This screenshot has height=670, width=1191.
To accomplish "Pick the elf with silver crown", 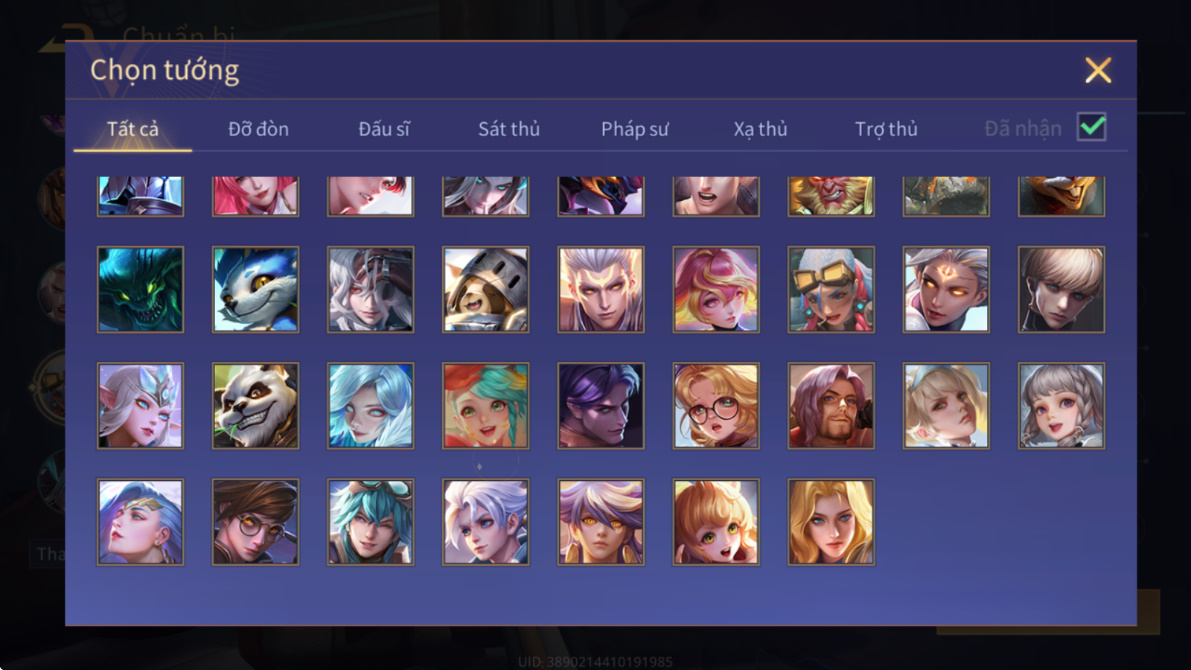I will pos(141,406).
